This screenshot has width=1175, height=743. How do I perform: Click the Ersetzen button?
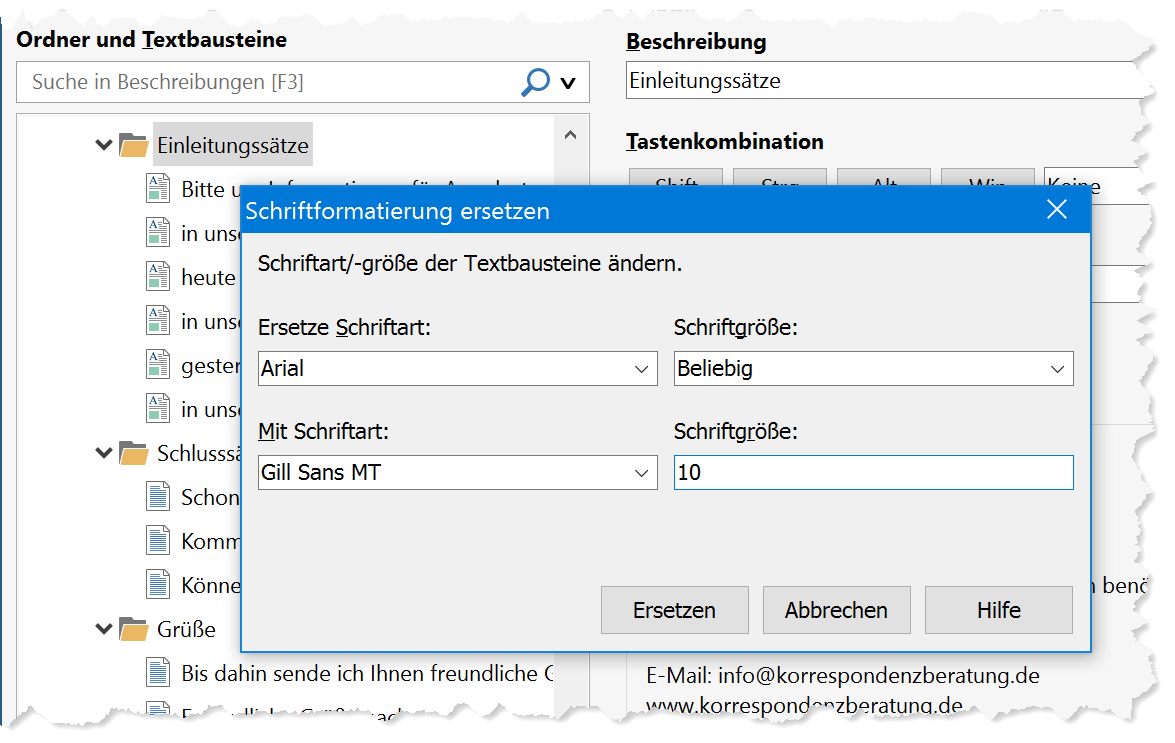point(674,610)
